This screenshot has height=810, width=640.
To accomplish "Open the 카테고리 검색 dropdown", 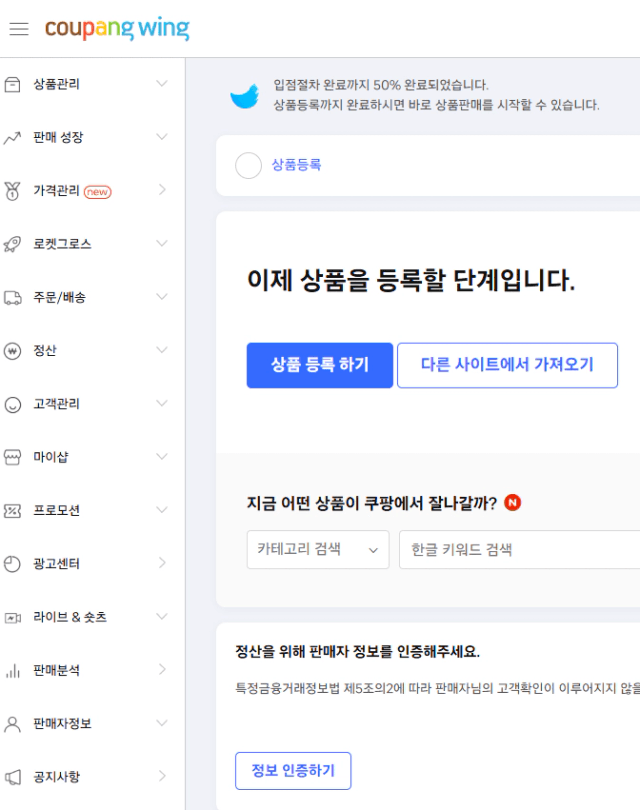I will click(x=318, y=550).
